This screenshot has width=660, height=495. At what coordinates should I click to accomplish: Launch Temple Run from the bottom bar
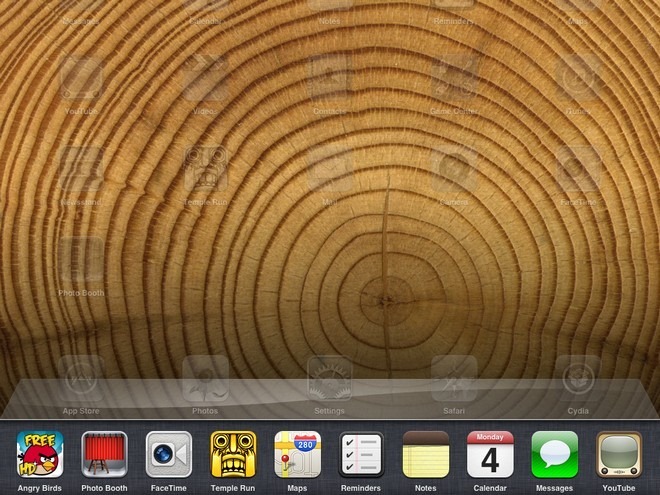click(x=233, y=454)
